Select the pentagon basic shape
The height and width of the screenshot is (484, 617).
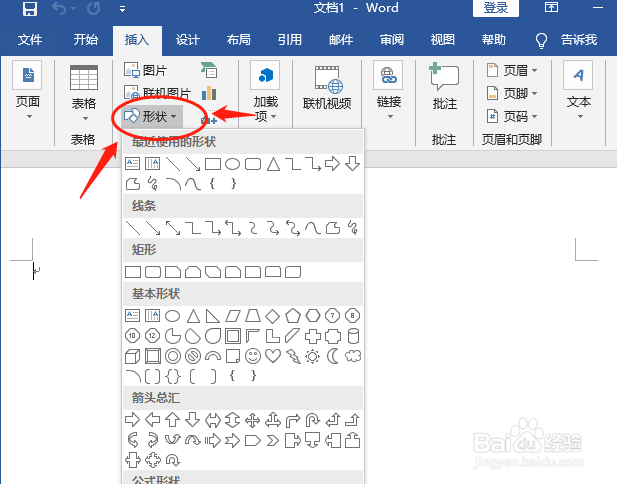tap(293, 316)
